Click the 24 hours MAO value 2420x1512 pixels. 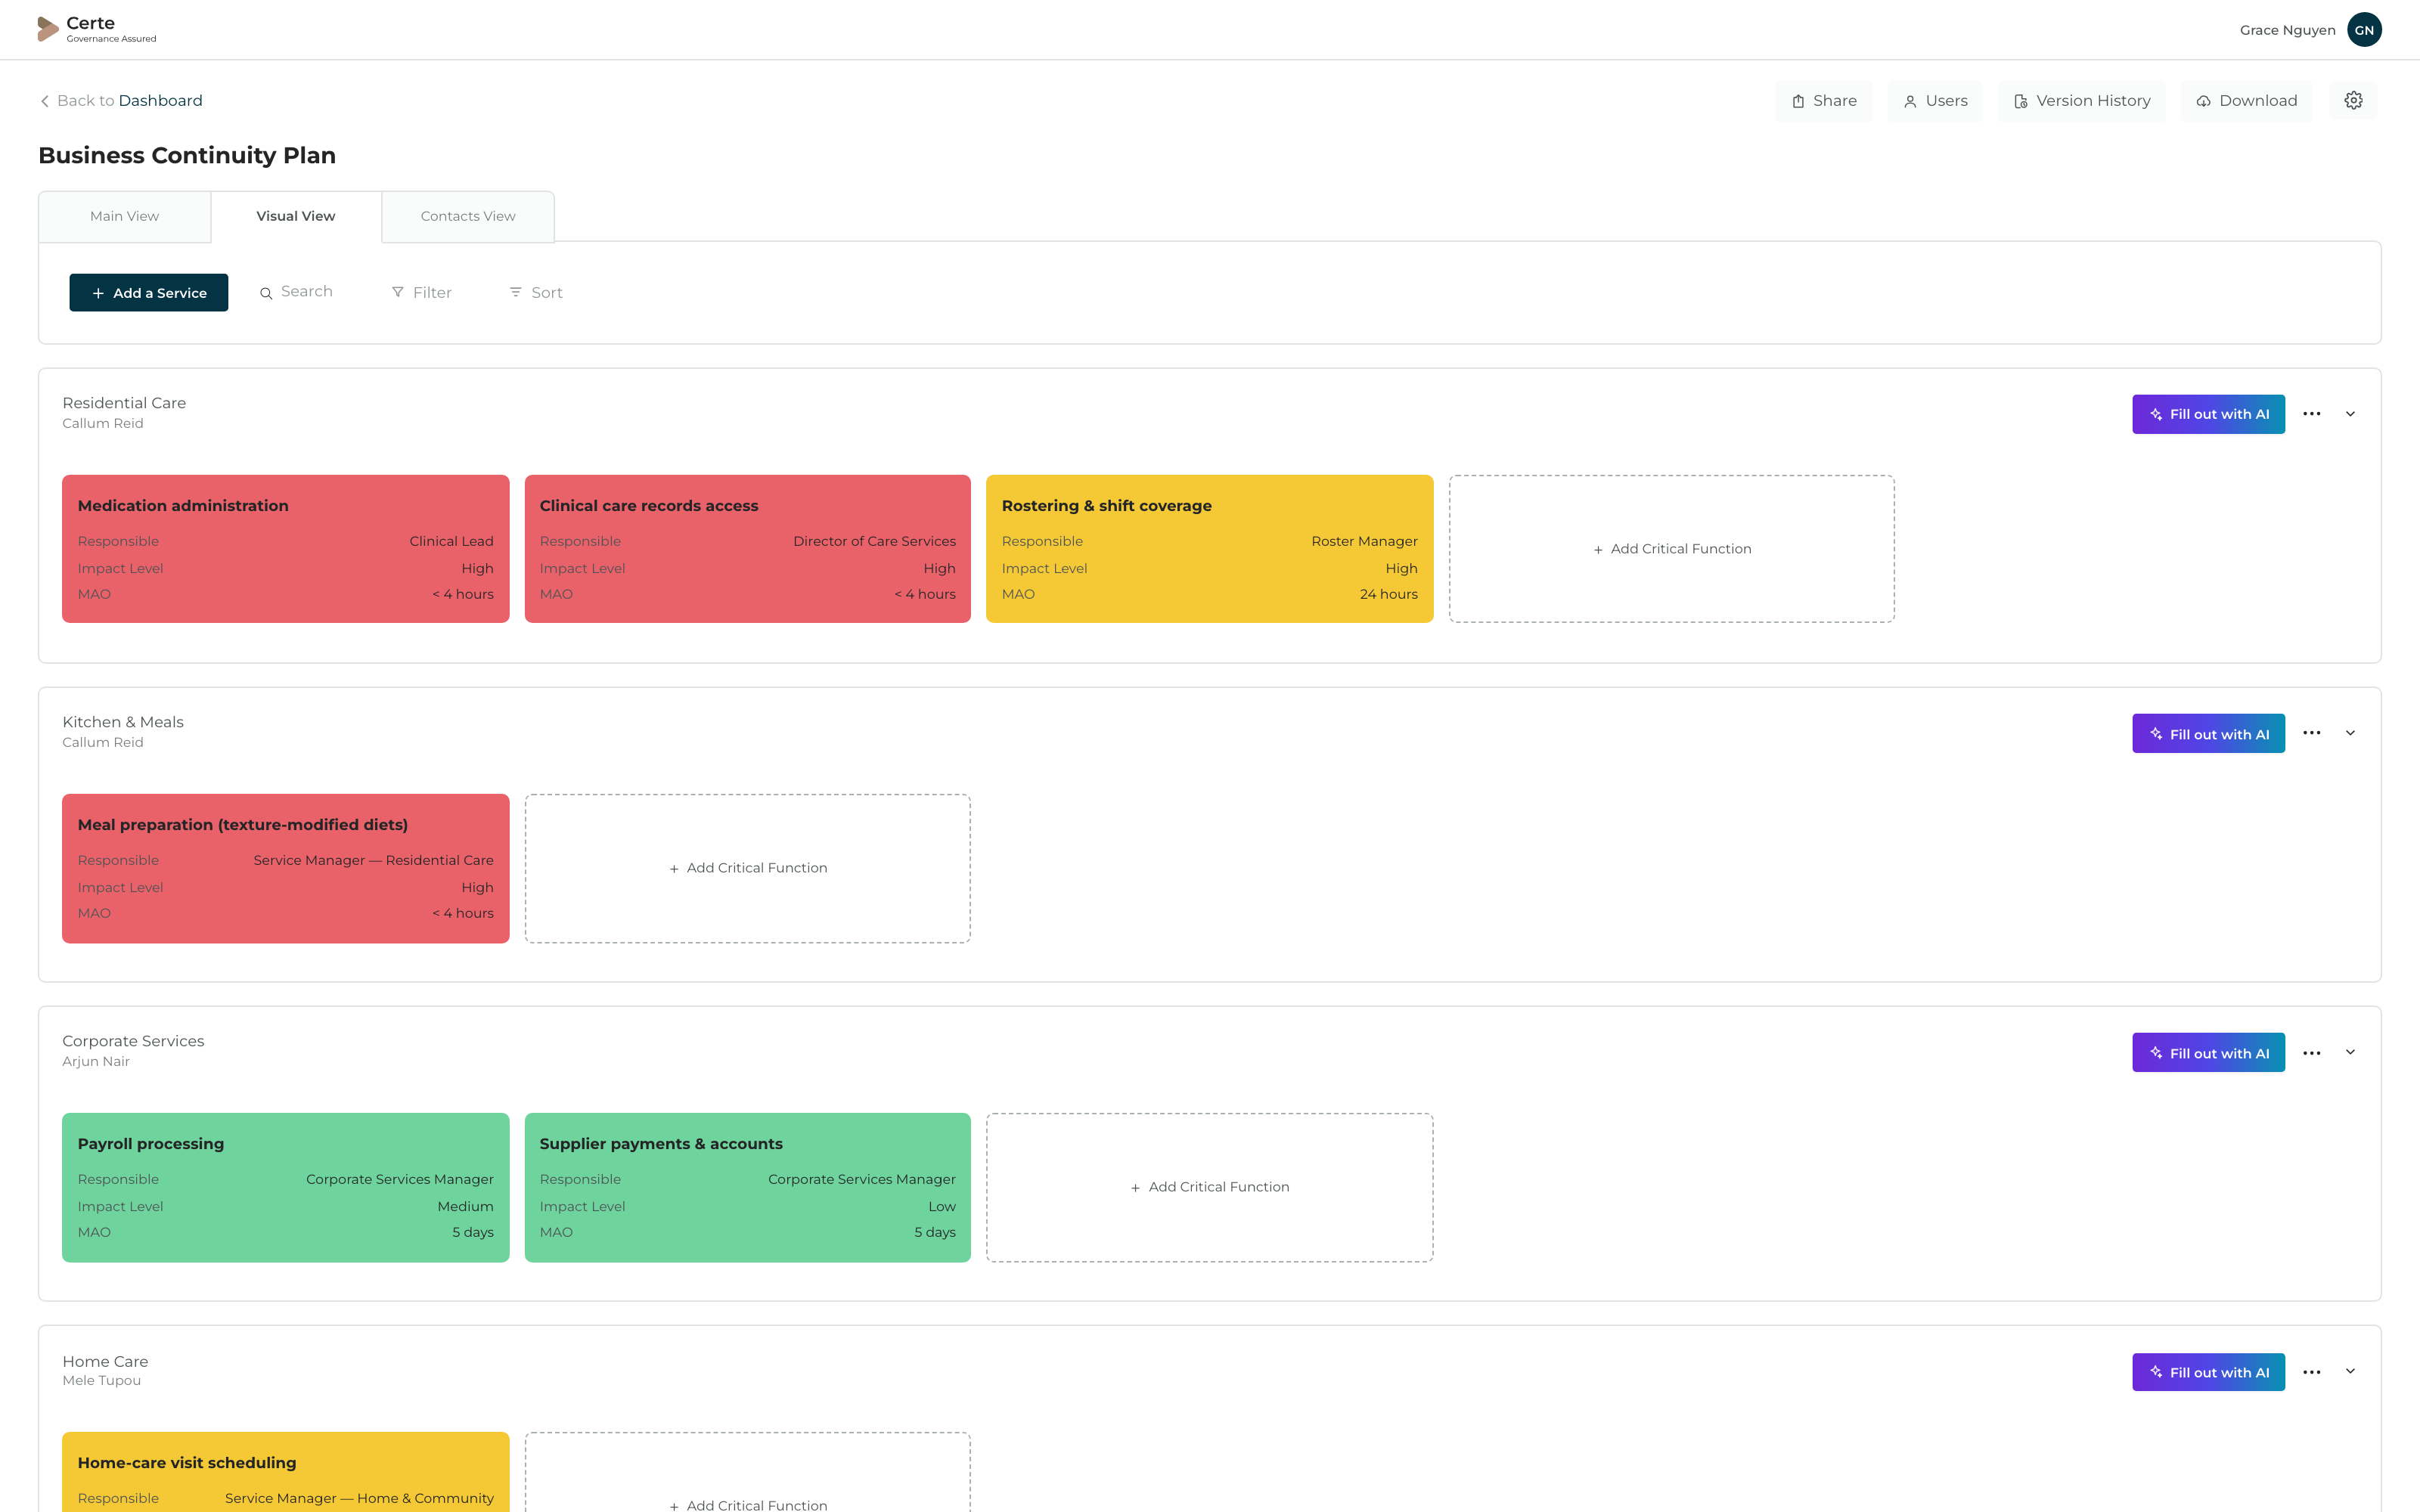[1388, 594]
